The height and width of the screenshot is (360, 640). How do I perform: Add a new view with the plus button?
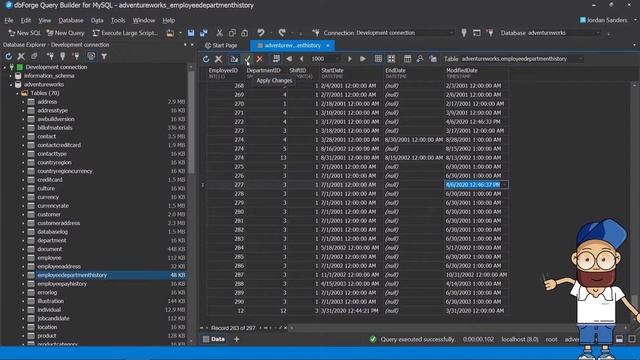coord(236,339)
